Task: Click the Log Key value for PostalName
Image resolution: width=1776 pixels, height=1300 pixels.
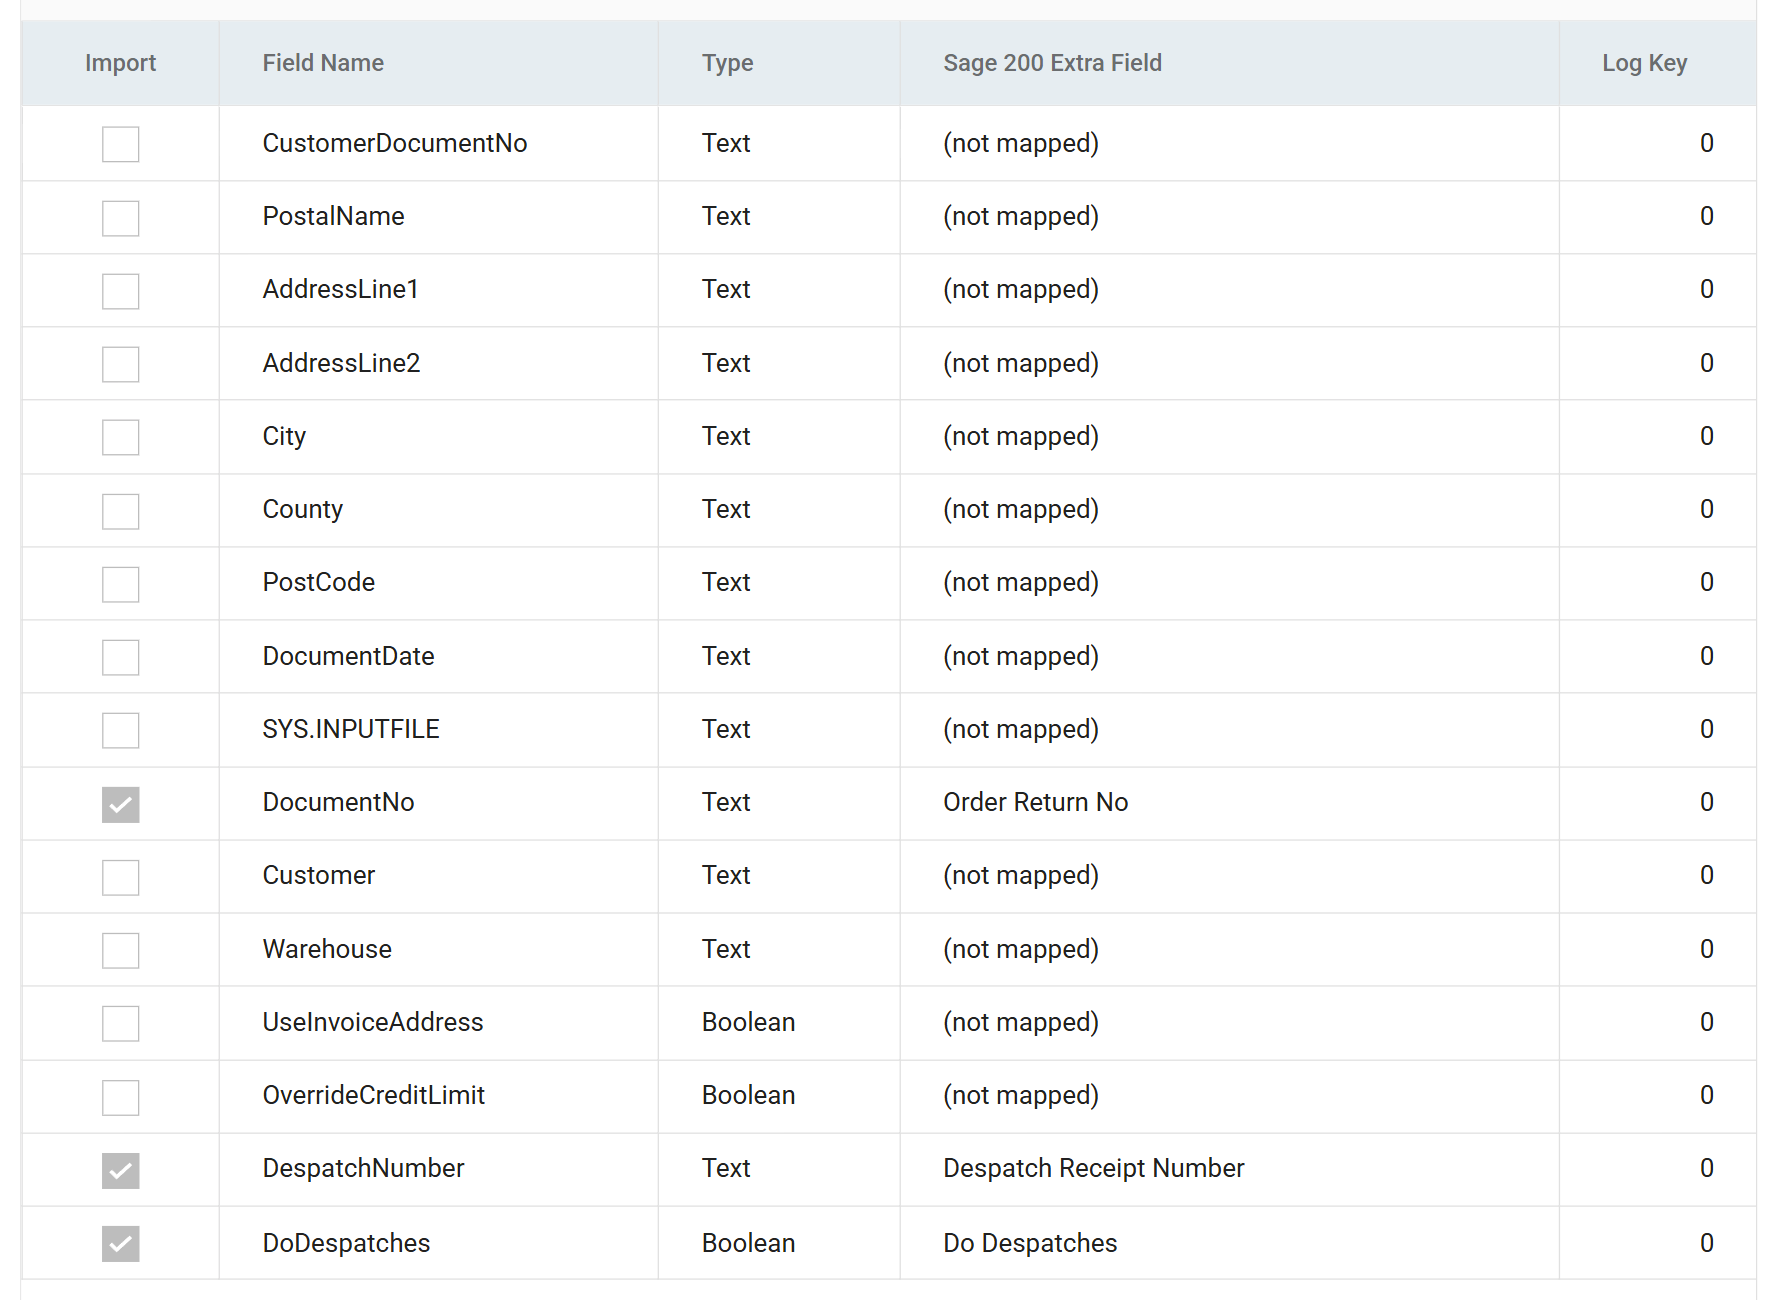Action: (x=1706, y=216)
